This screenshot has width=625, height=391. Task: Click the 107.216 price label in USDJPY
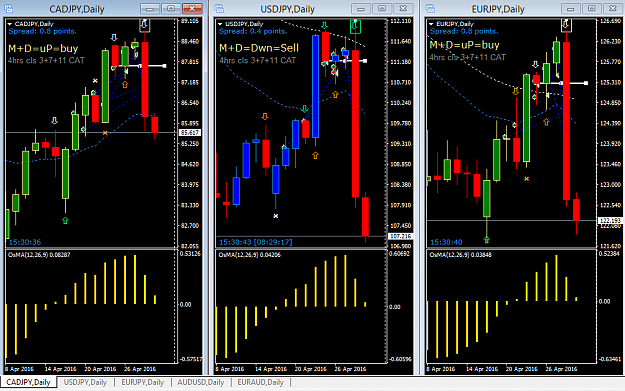tap(401, 236)
